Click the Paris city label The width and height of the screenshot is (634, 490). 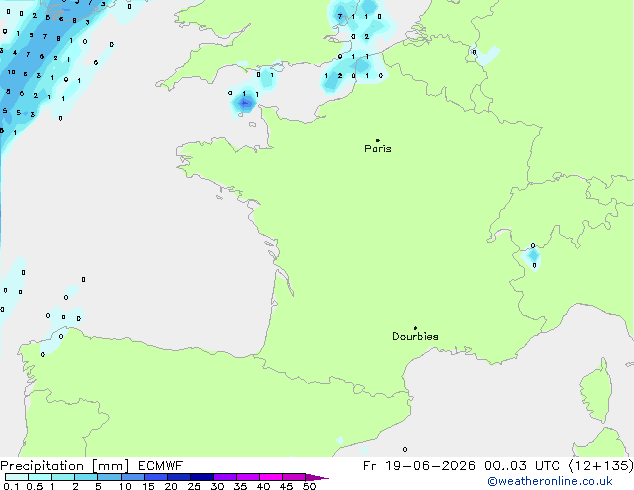[x=378, y=149]
